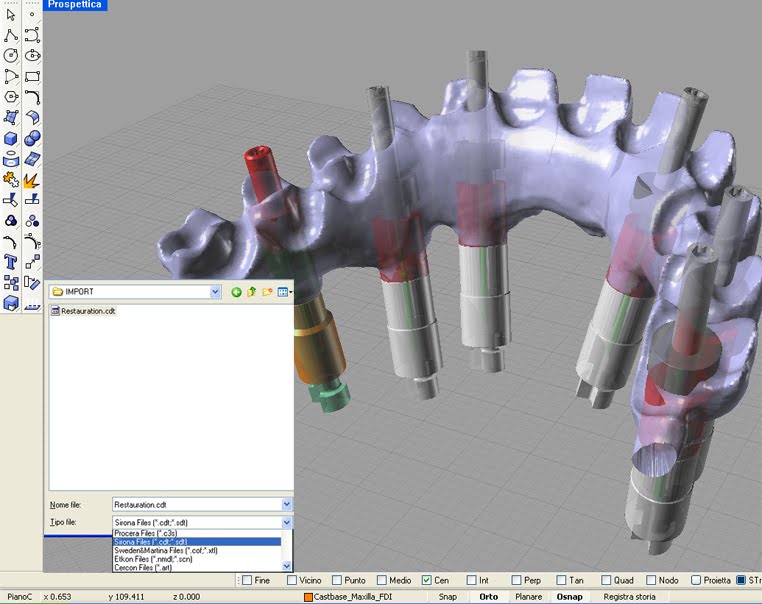
Task: Click the Castbase_Maxilla_FDI layer name
Action: 353,597
